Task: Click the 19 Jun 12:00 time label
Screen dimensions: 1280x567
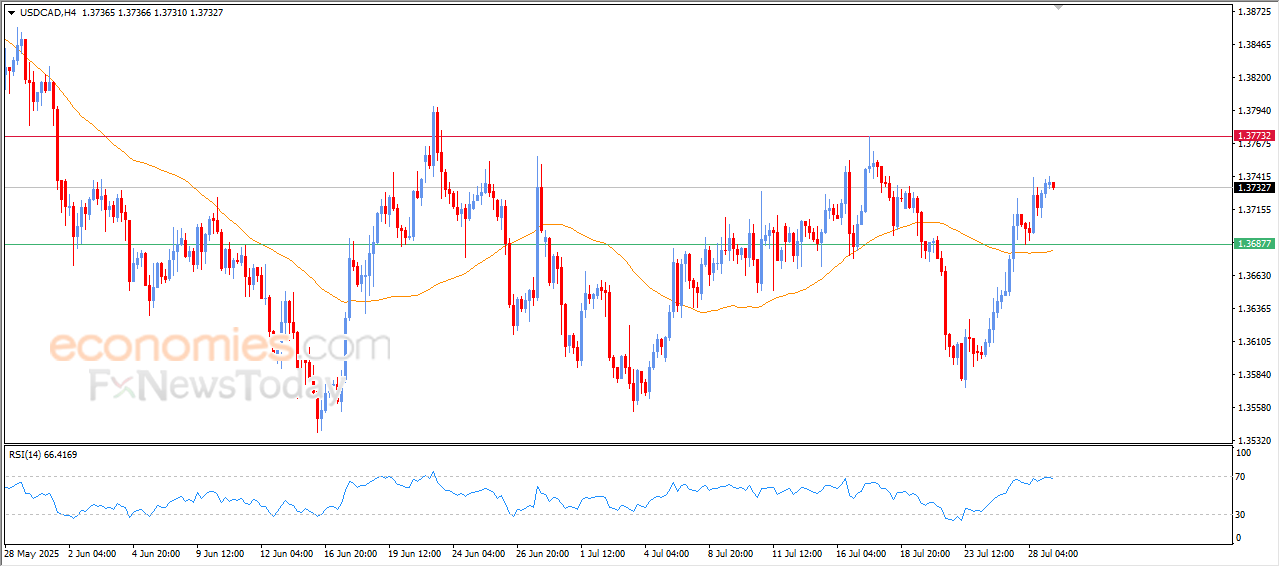Action: click(416, 553)
